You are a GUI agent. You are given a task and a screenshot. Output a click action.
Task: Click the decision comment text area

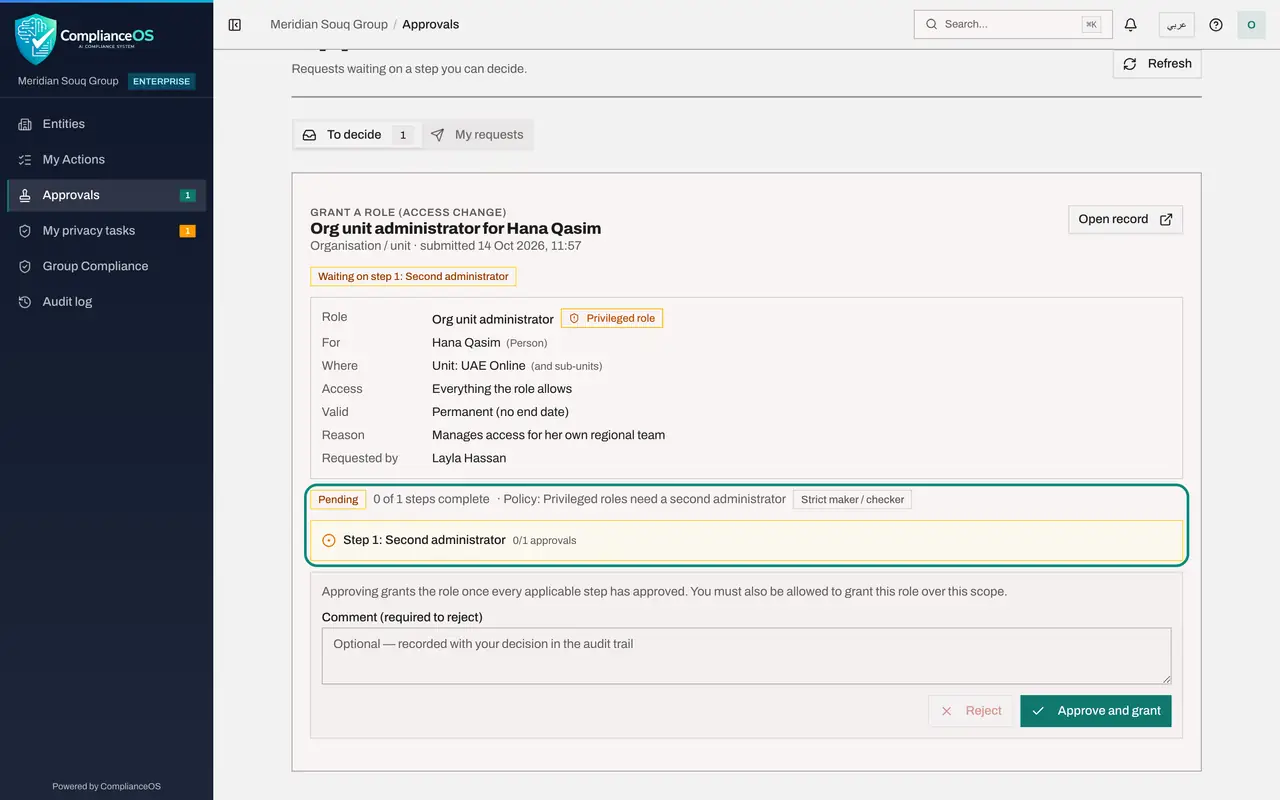click(x=746, y=656)
